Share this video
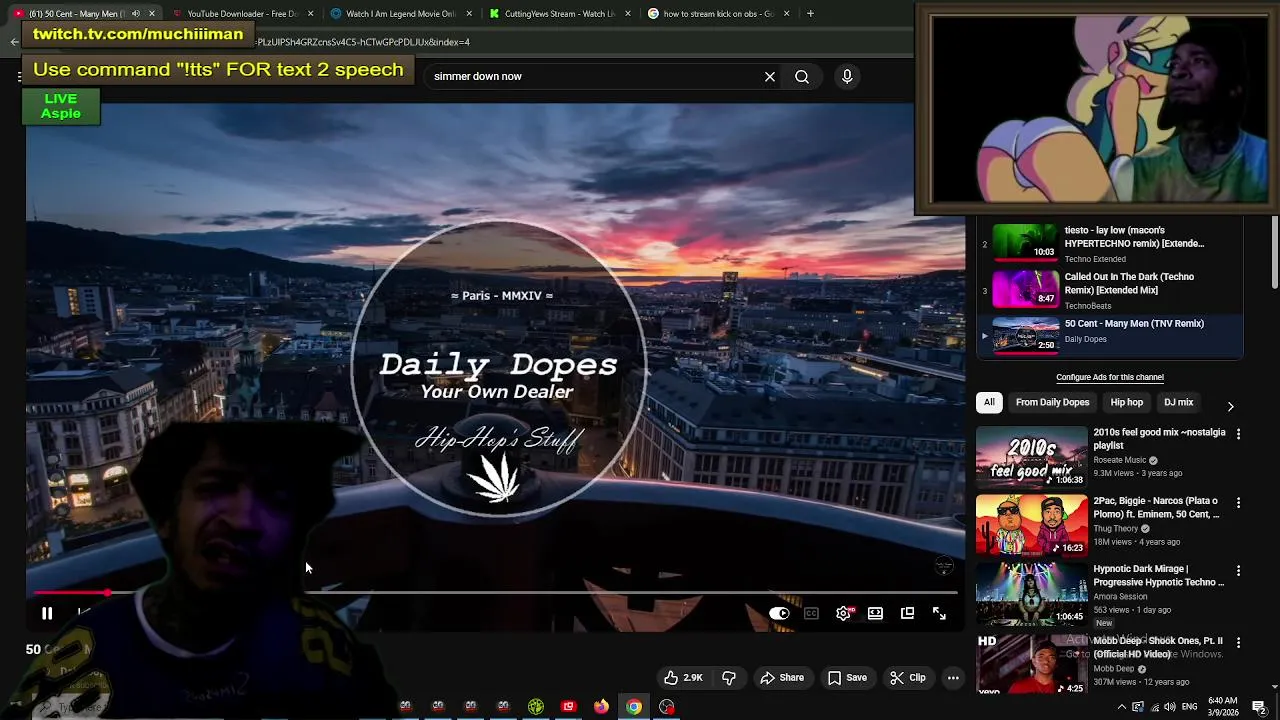Image resolution: width=1280 pixels, height=720 pixels. (782, 677)
